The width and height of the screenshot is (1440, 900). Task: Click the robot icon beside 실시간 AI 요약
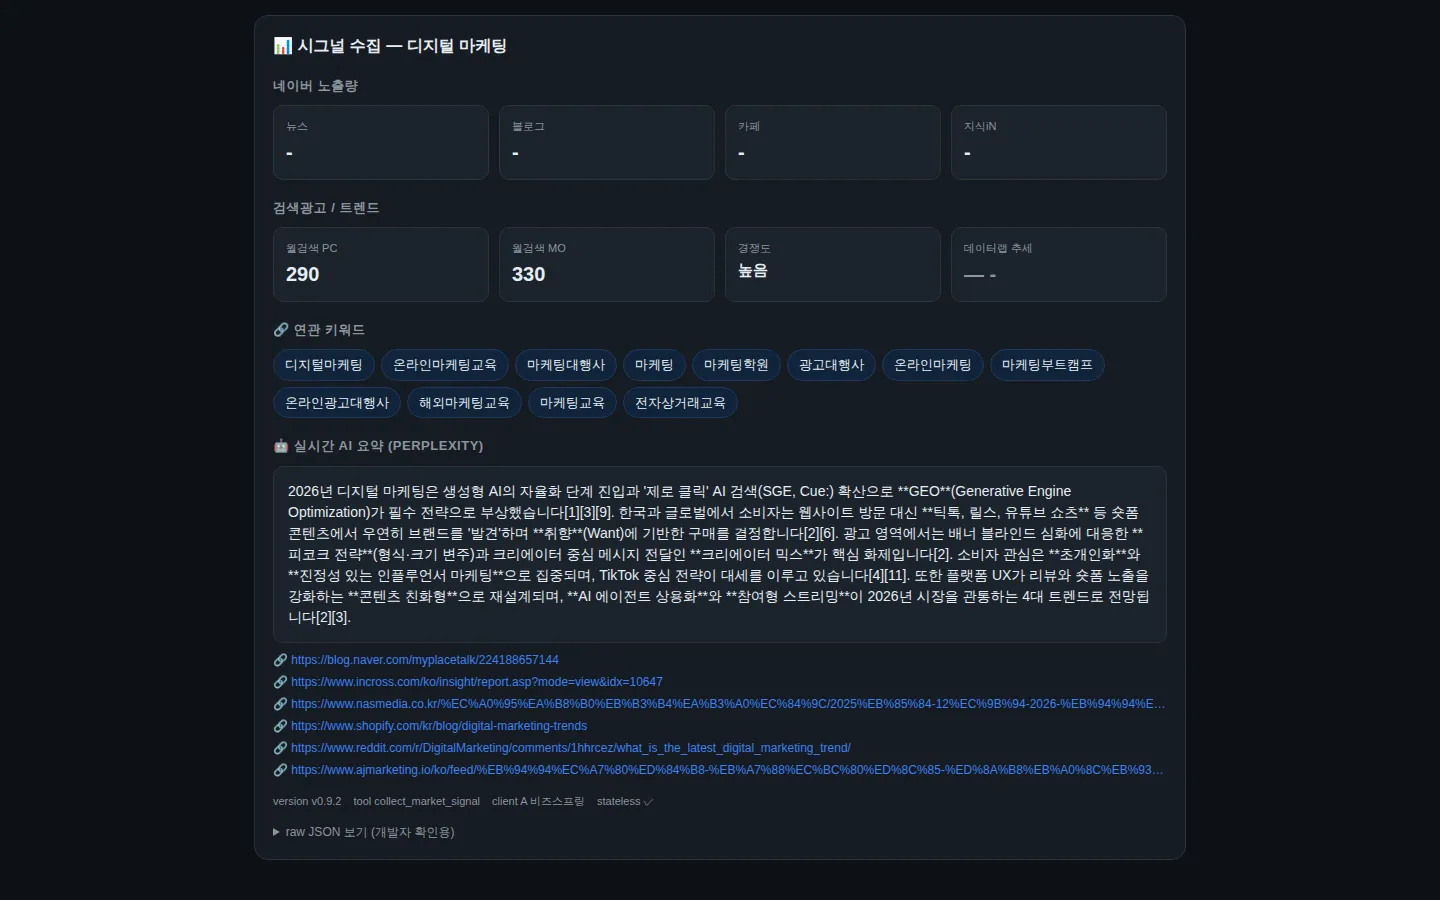point(281,446)
